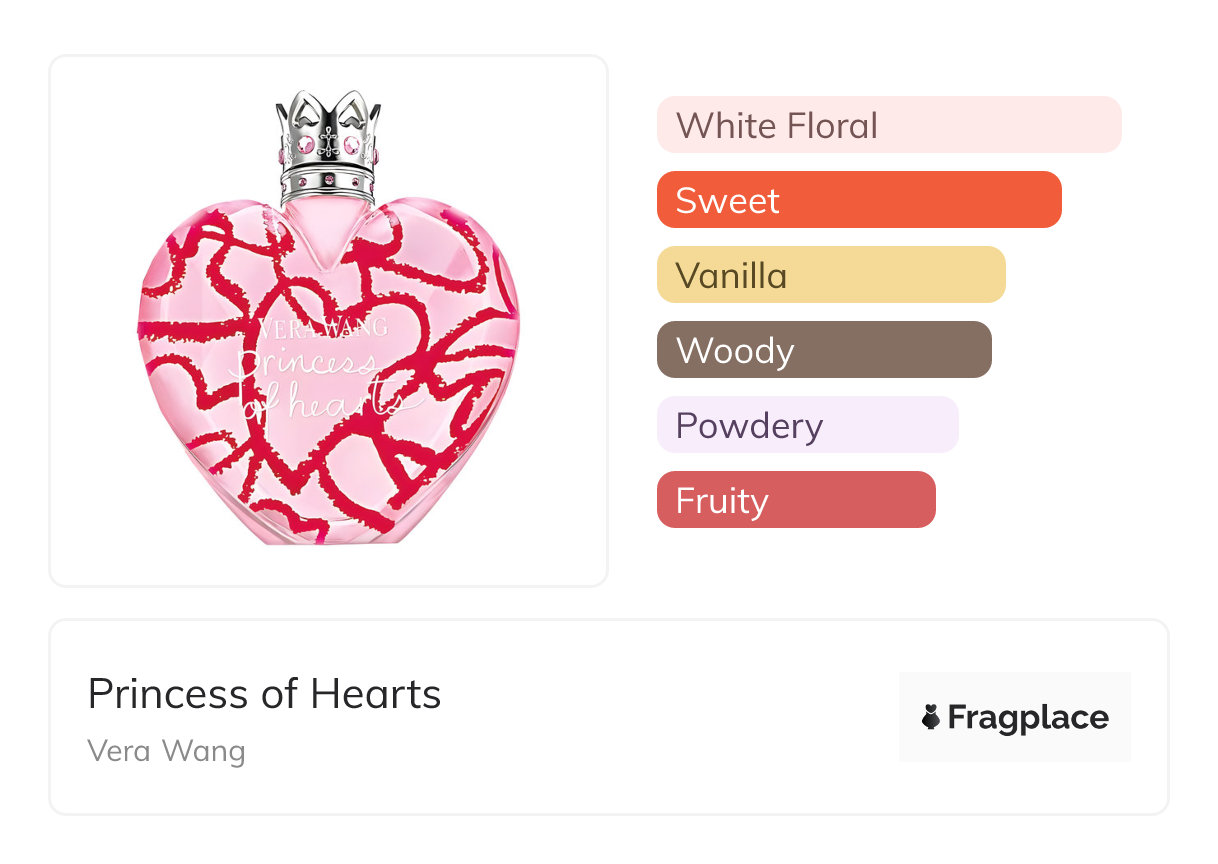Click the Fragplace perfume bottle logo icon
This screenshot has height=864, width=1218.
931,718
